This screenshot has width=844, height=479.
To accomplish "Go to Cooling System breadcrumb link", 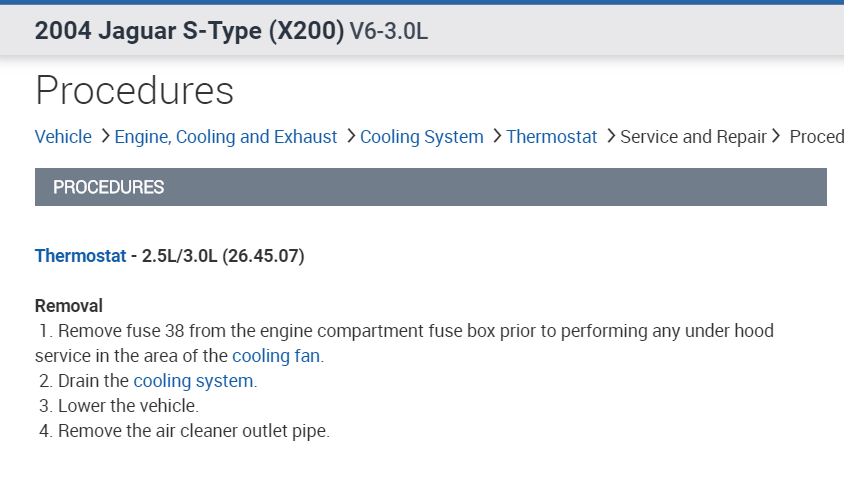I will 421,137.
